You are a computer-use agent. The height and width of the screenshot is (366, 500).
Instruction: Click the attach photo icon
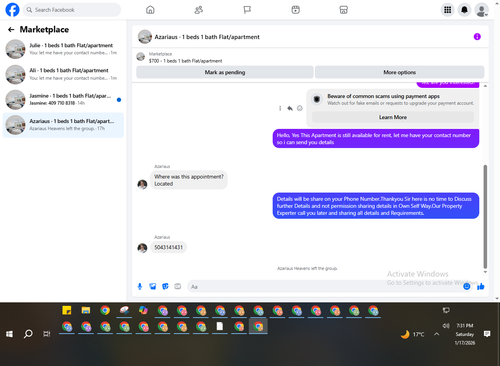tap(153, 286)
